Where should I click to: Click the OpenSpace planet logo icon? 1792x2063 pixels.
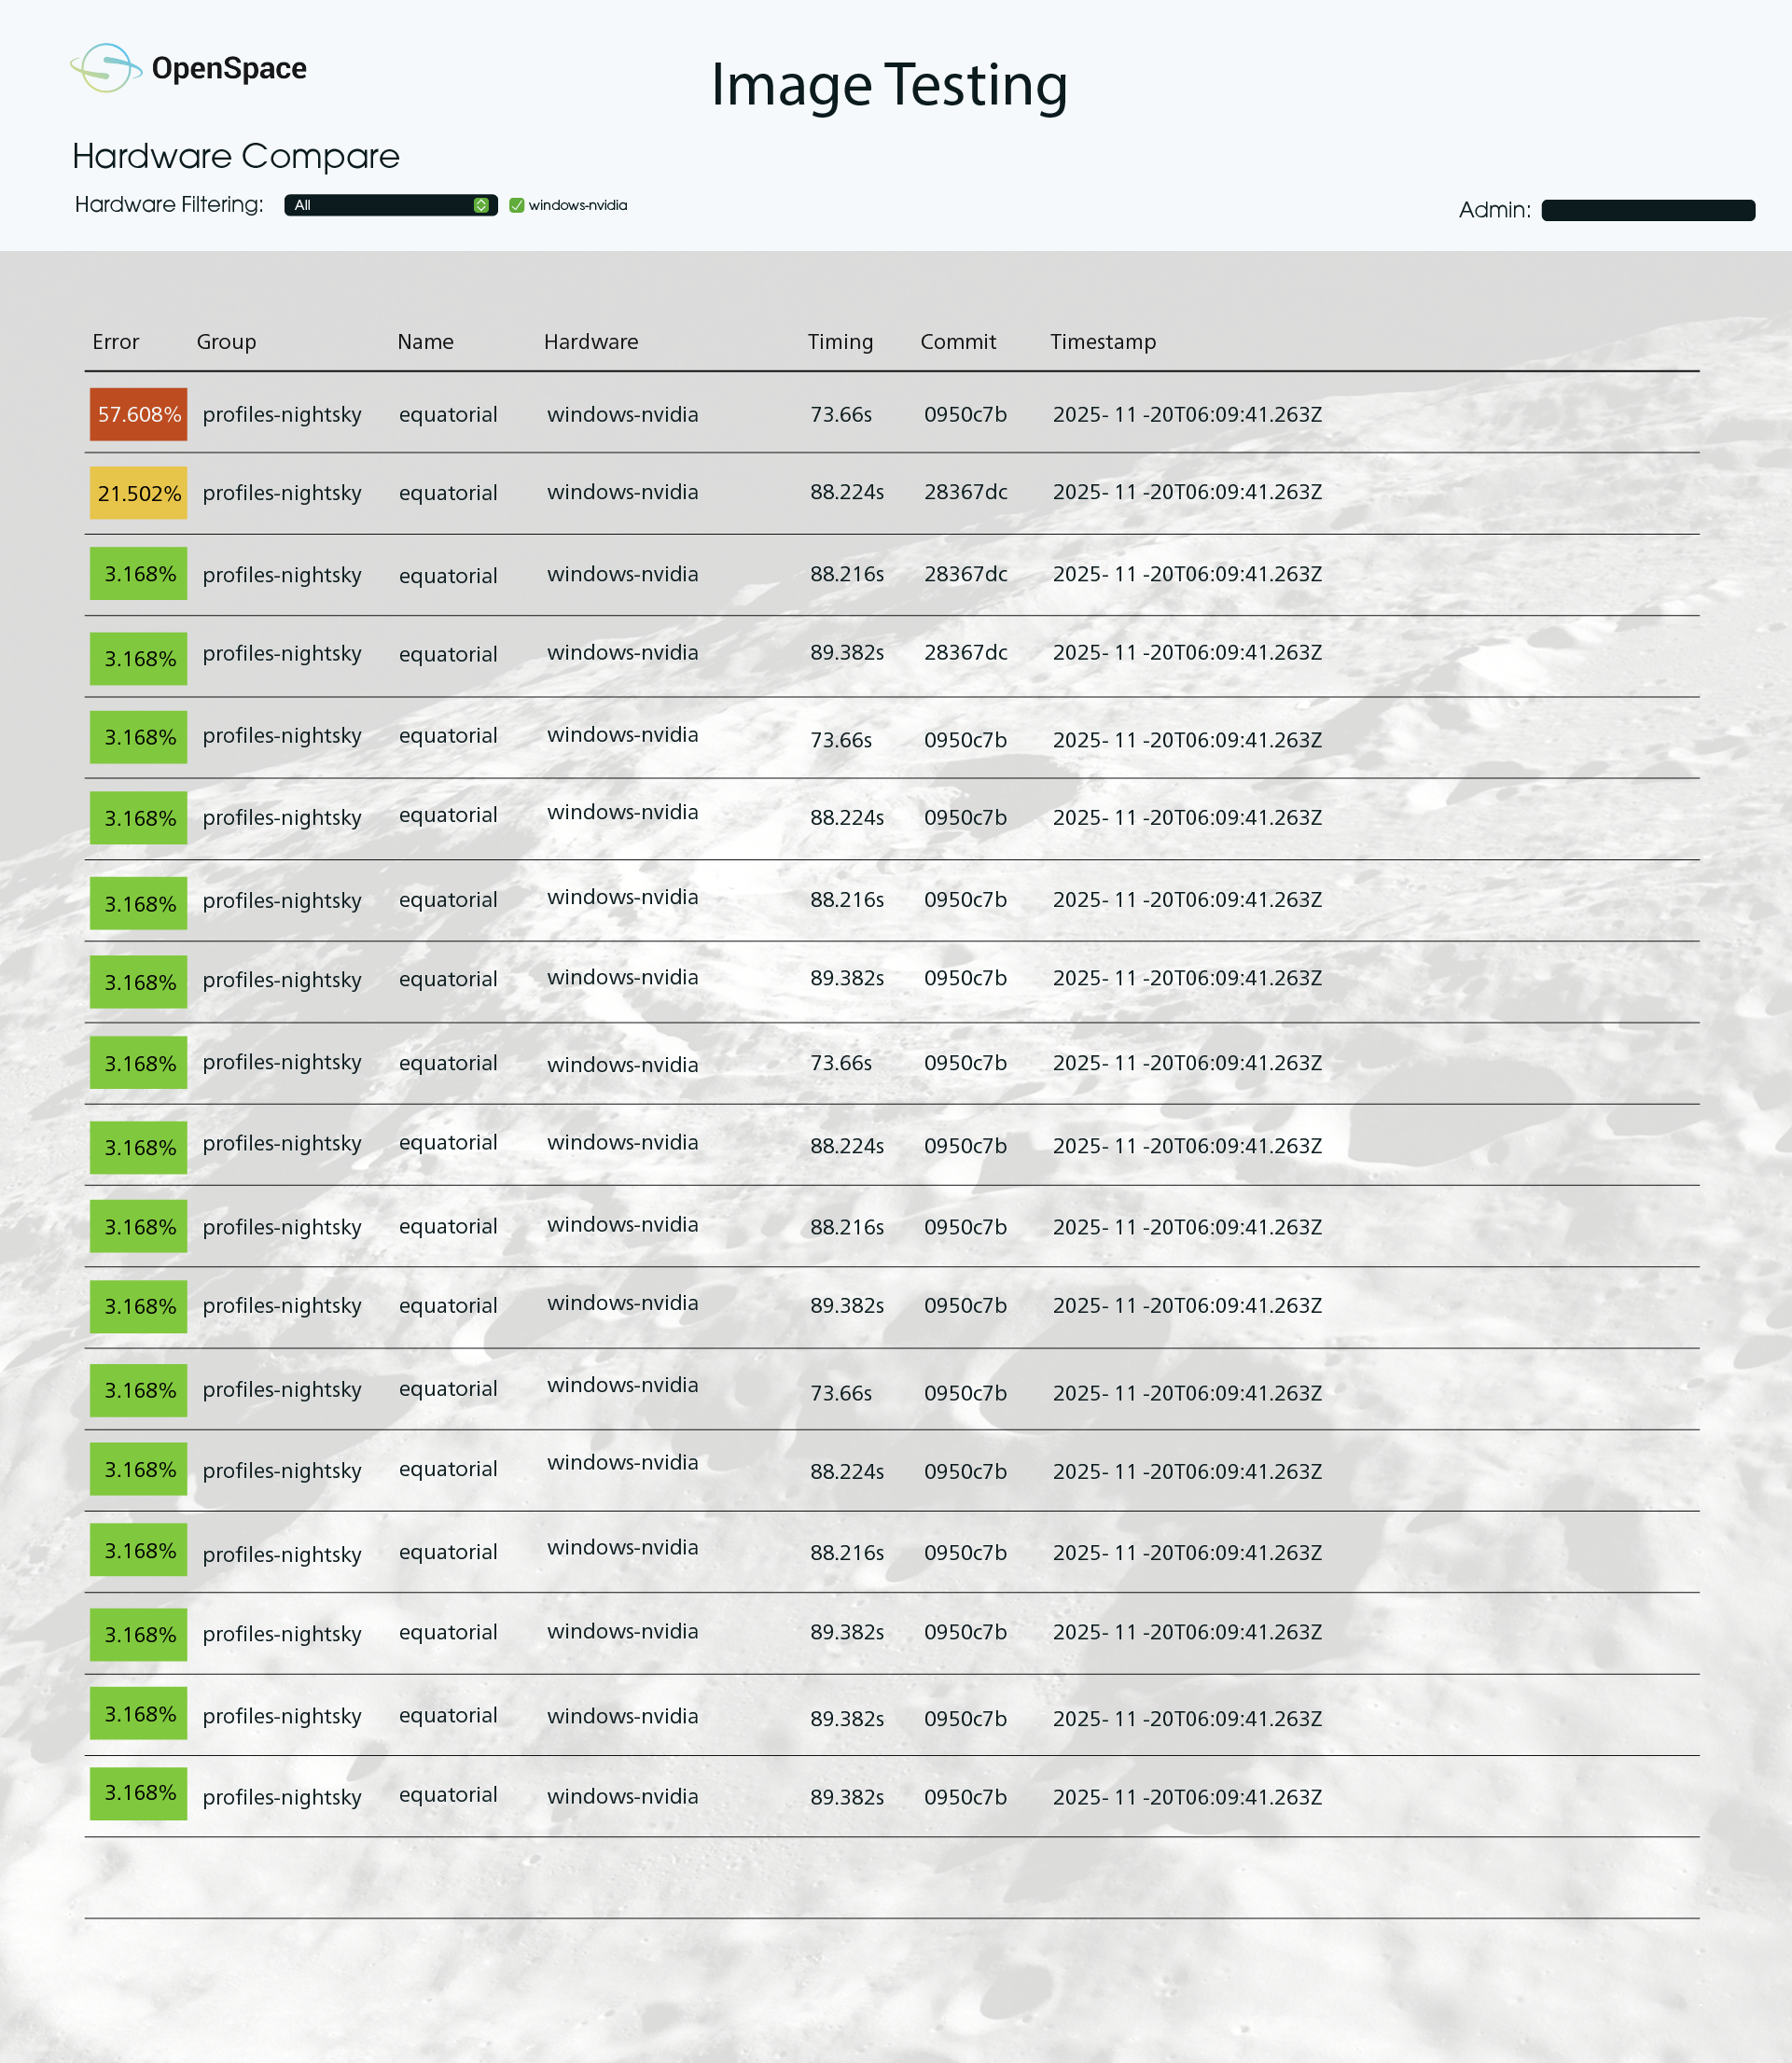click(x=105, y=68)
